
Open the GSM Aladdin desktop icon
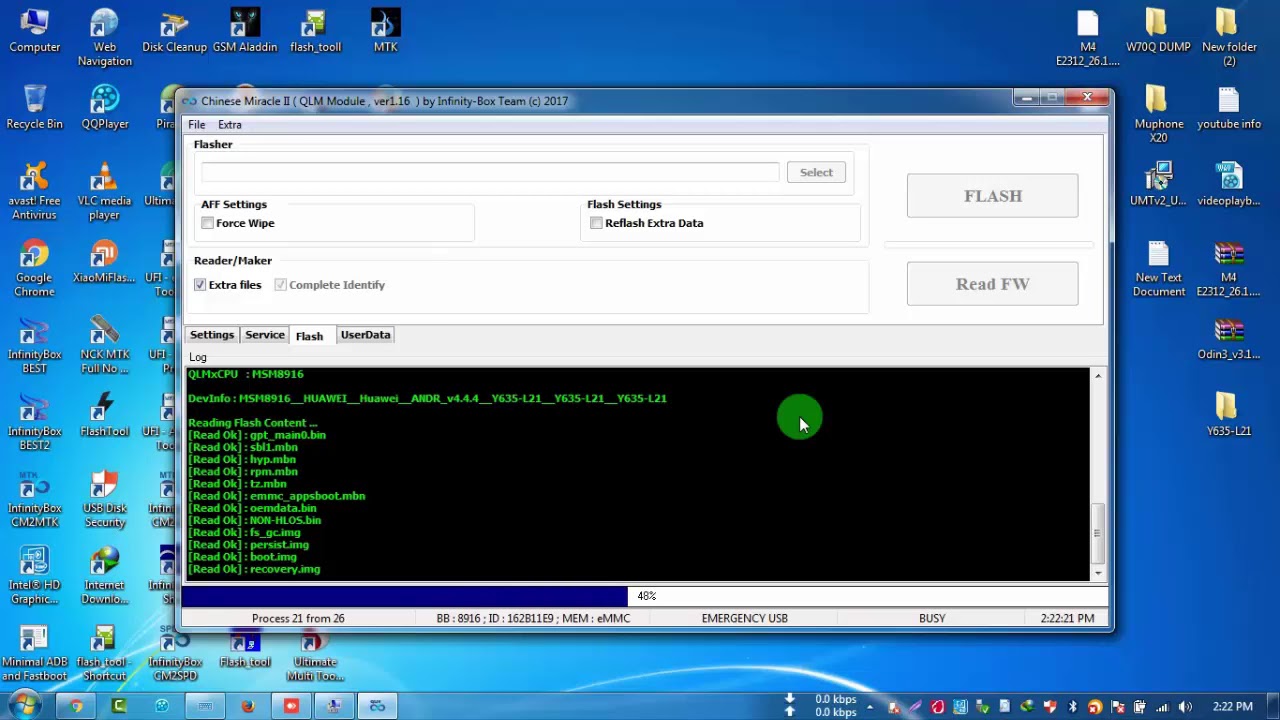coord(245,31)
